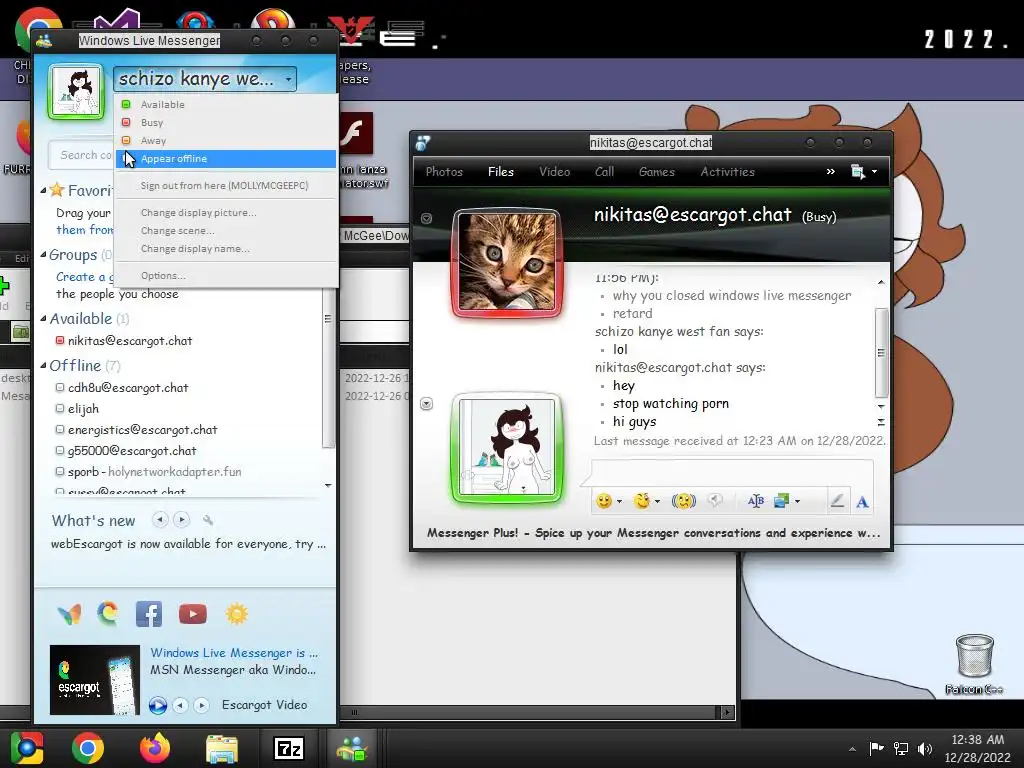Open the Photos tab in chat window
The image size is (1024, 768).
pos(444,172)
